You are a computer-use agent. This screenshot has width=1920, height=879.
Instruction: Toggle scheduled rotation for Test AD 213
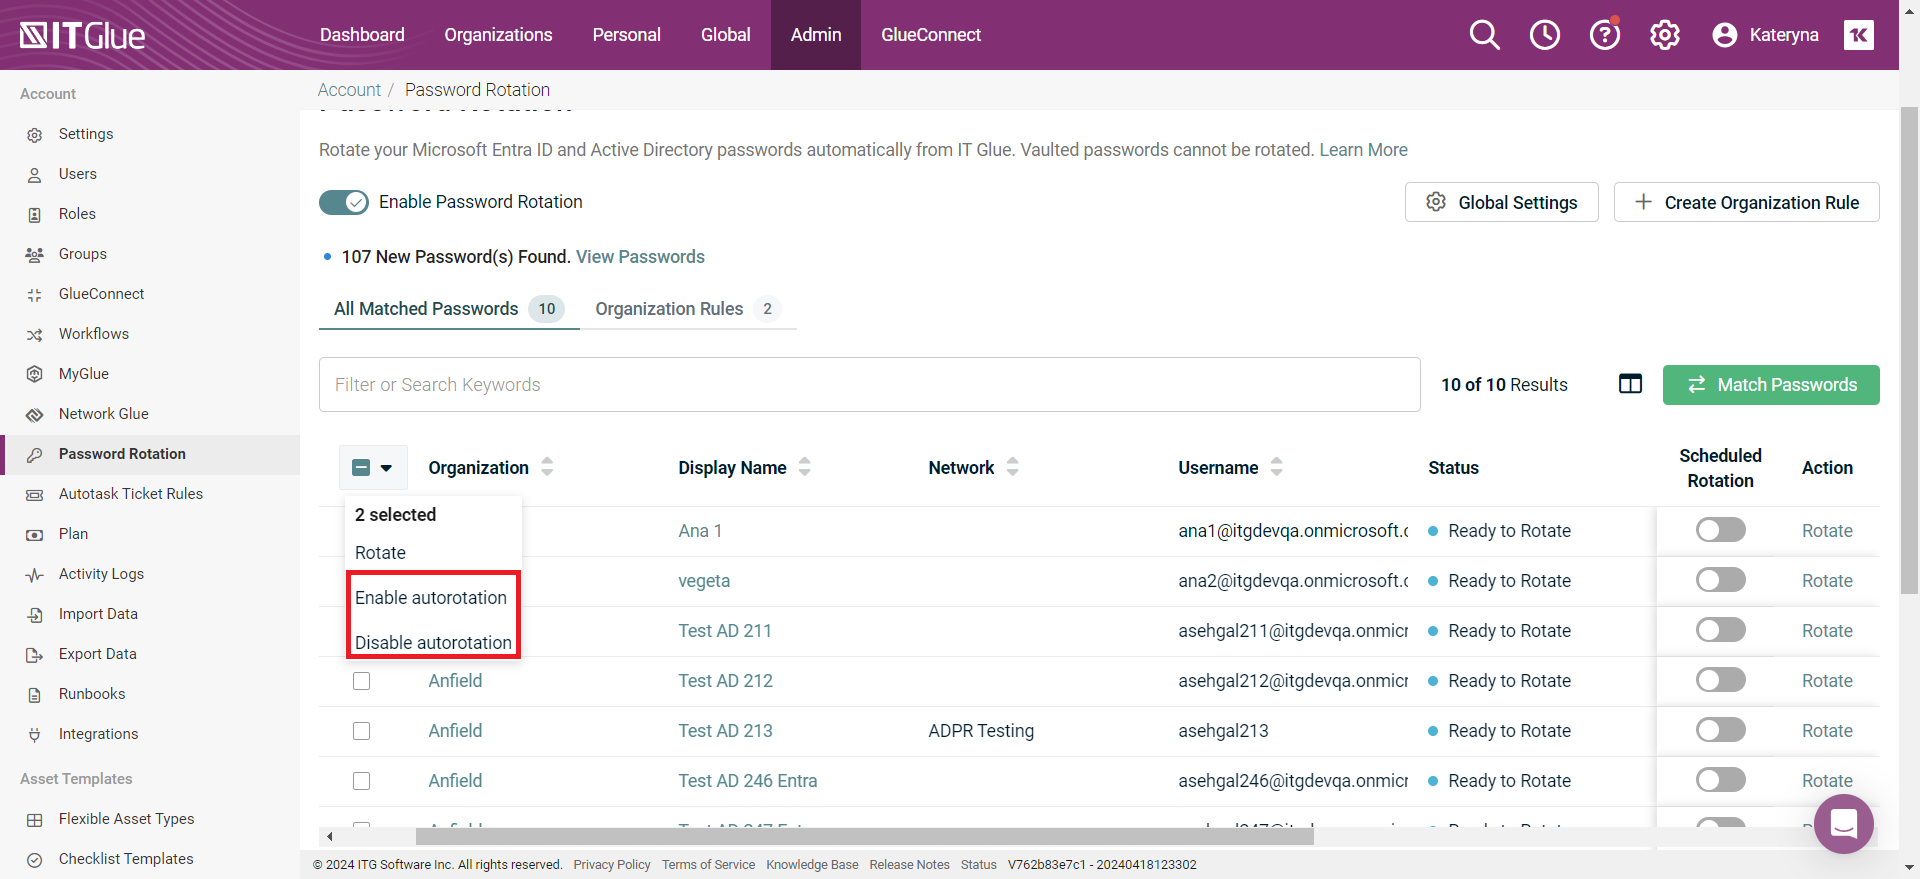[x=1720, y=730]
